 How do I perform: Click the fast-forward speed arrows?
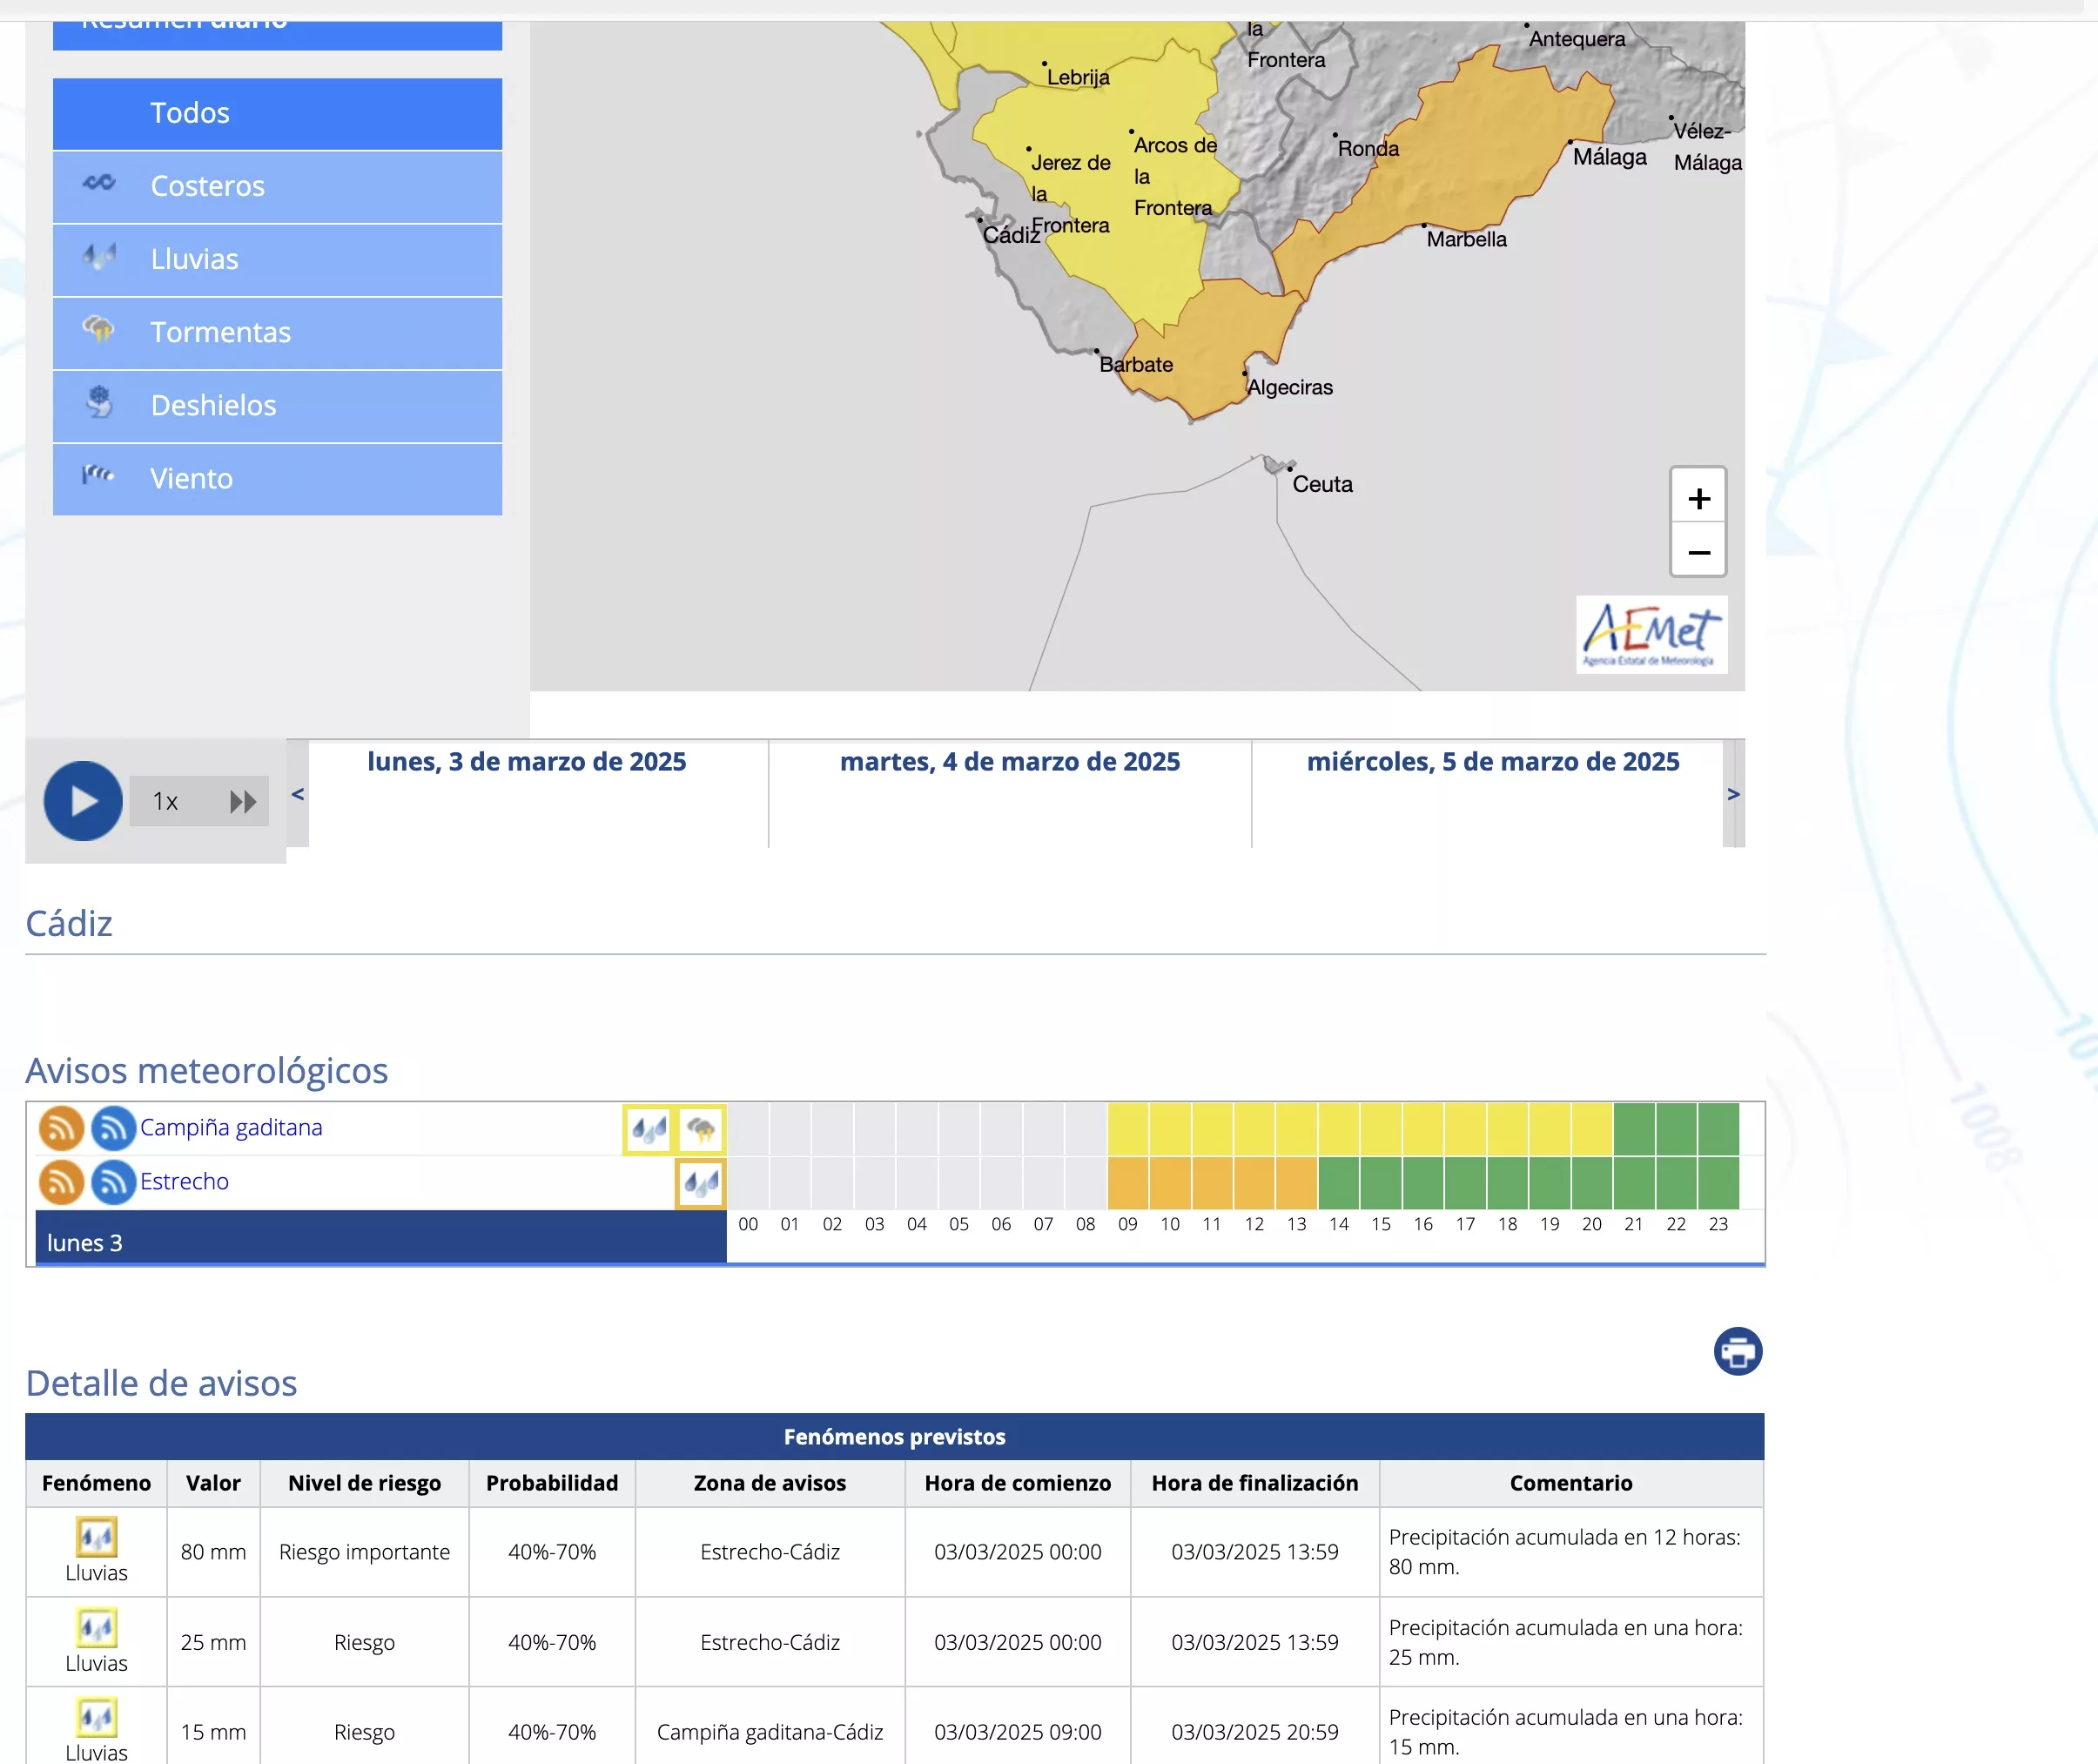click(242, 801)
